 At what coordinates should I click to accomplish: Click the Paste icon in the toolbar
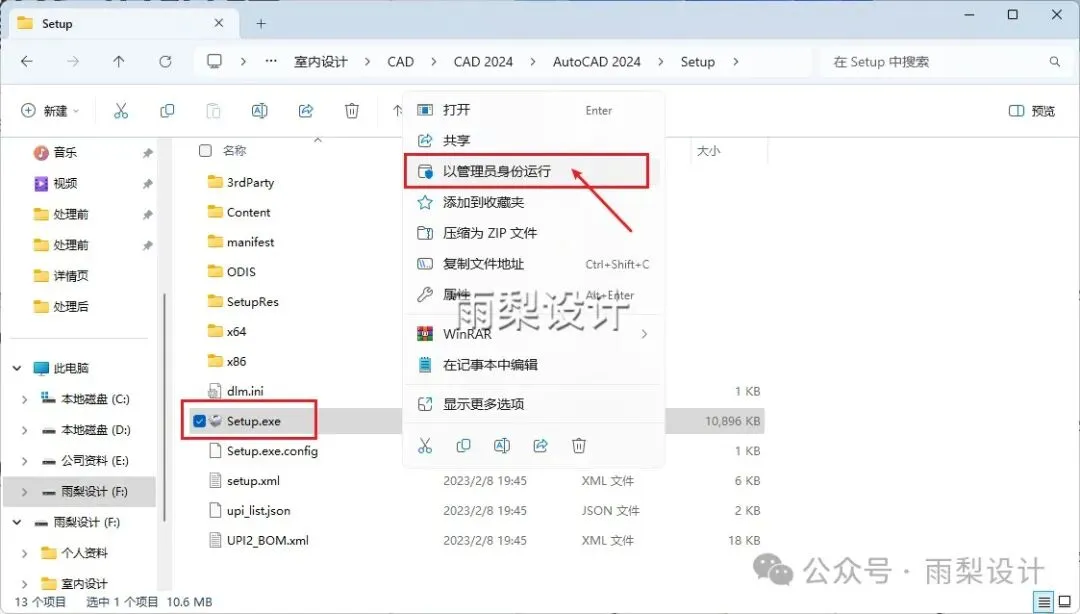[214, 111]
